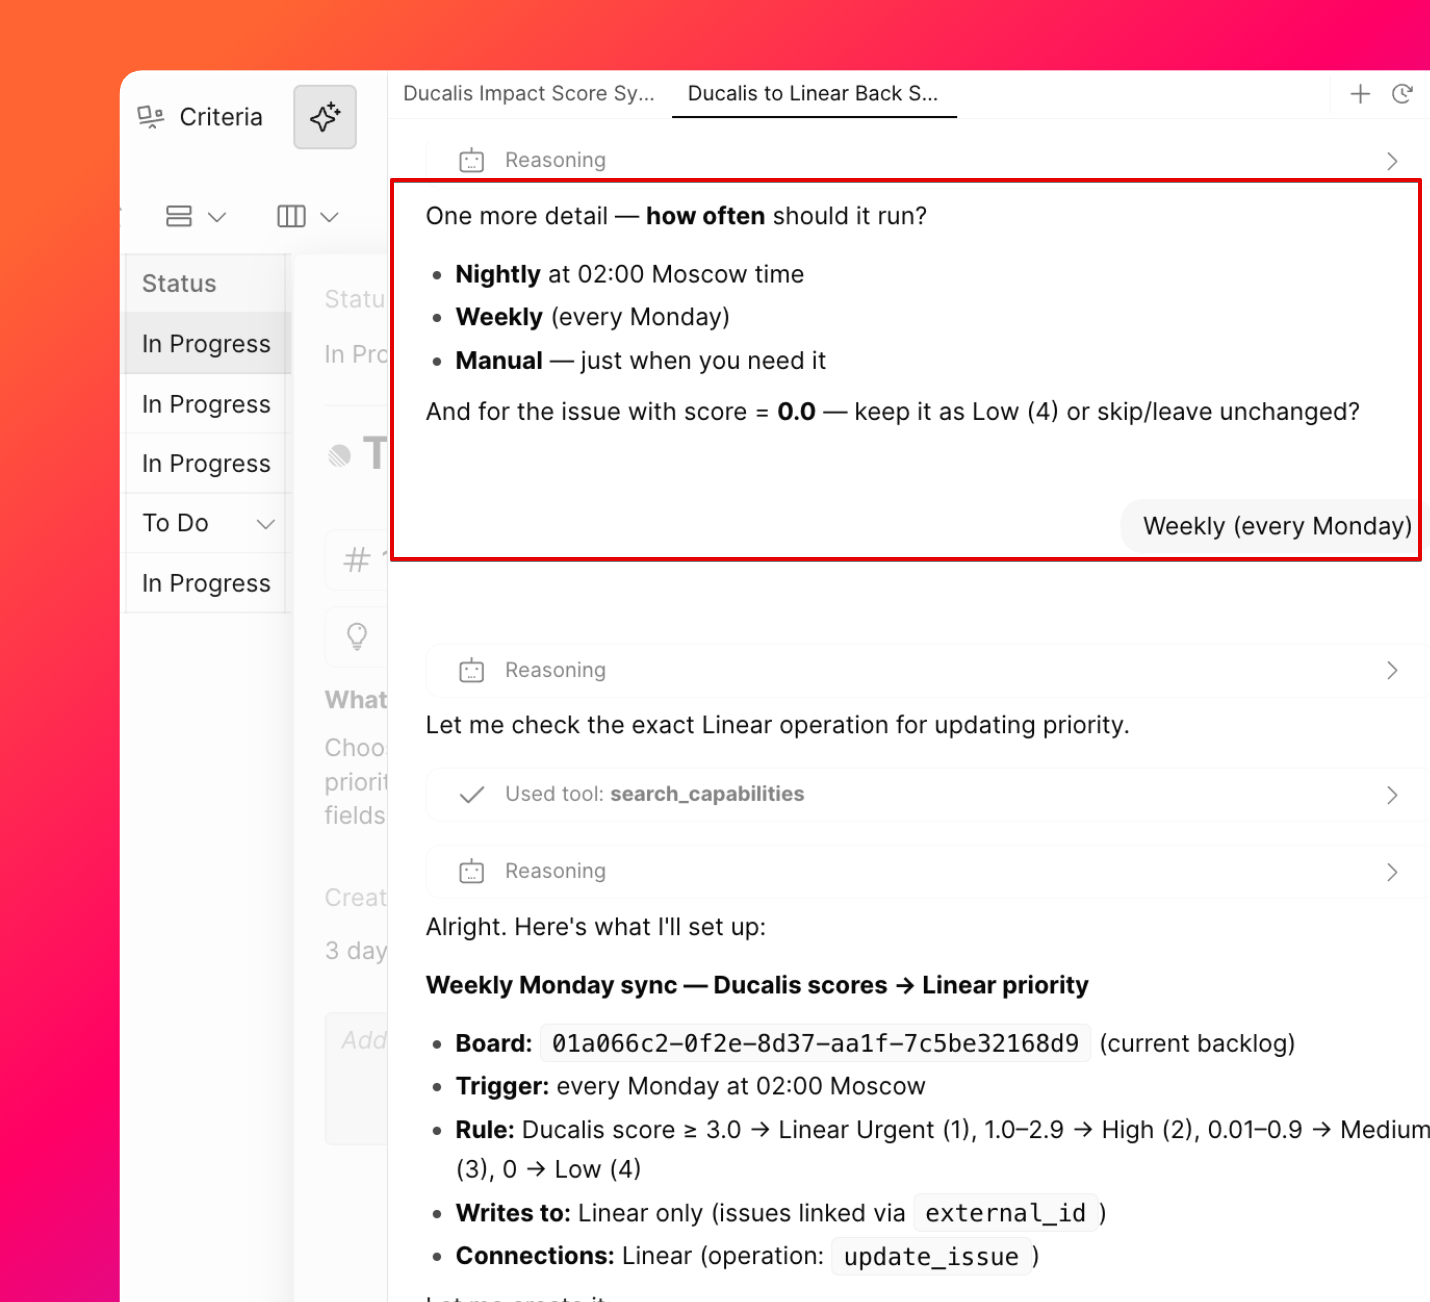Select the 'Ducalis to Linear Back S...' tab
Viewport: 1430px width, 1302px height.
coord(813,94)
